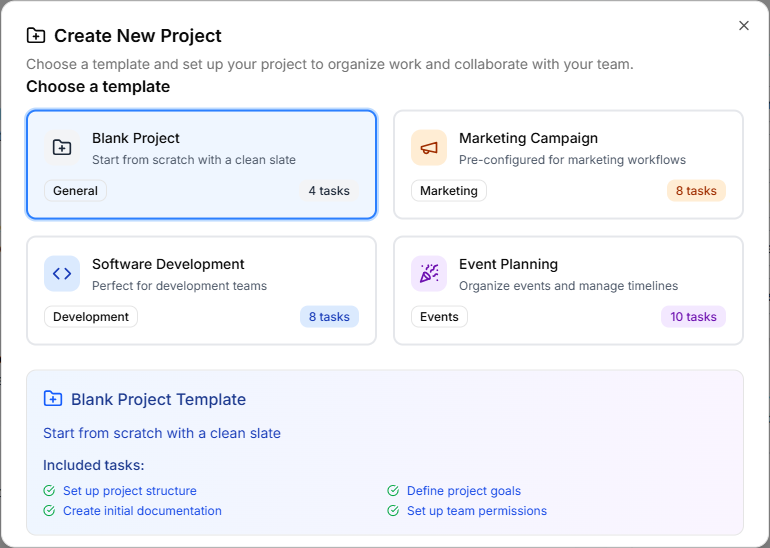Click the Software Development code brackets icon

(62, 274)
